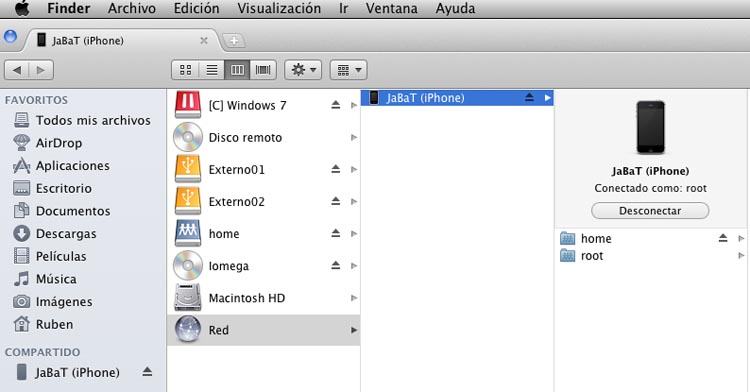Open the root shared folder on iPhone

[652, 256]
